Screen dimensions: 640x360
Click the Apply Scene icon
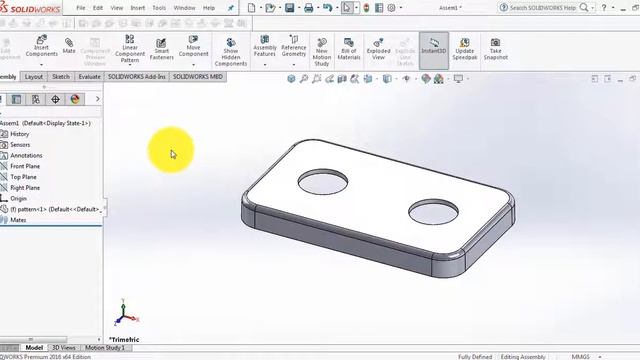[439, 78]
